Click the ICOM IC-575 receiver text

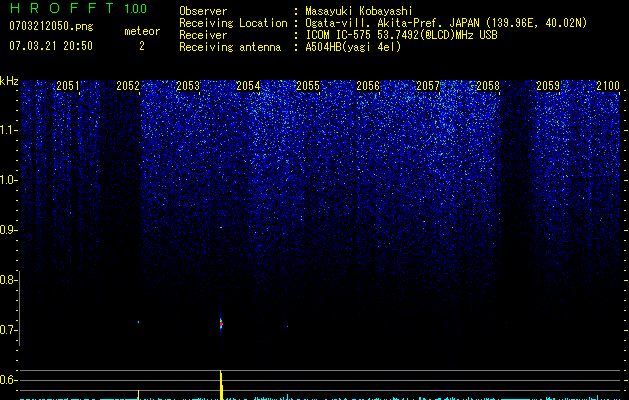click(x=401, y=35)
